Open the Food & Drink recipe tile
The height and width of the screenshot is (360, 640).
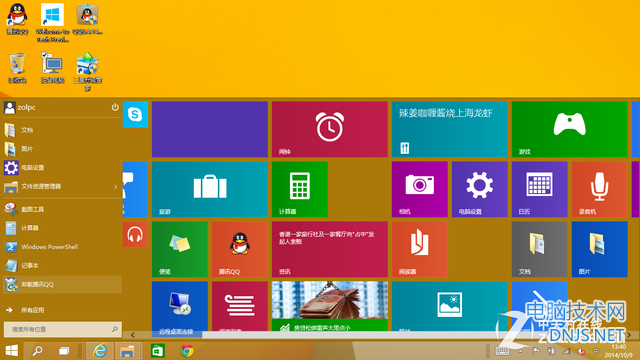pos(450,129)
